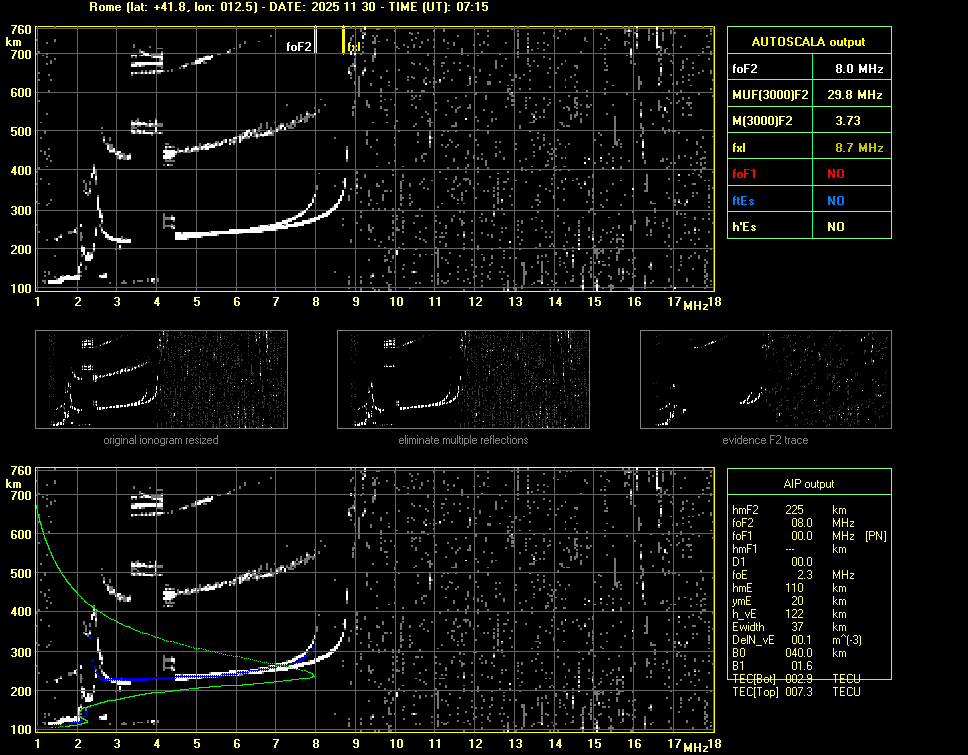Viewport: 968px width, 755px height.
Task: Click the yellow fxI 8.7 MHz value
Action: click(x=859, y=148)
